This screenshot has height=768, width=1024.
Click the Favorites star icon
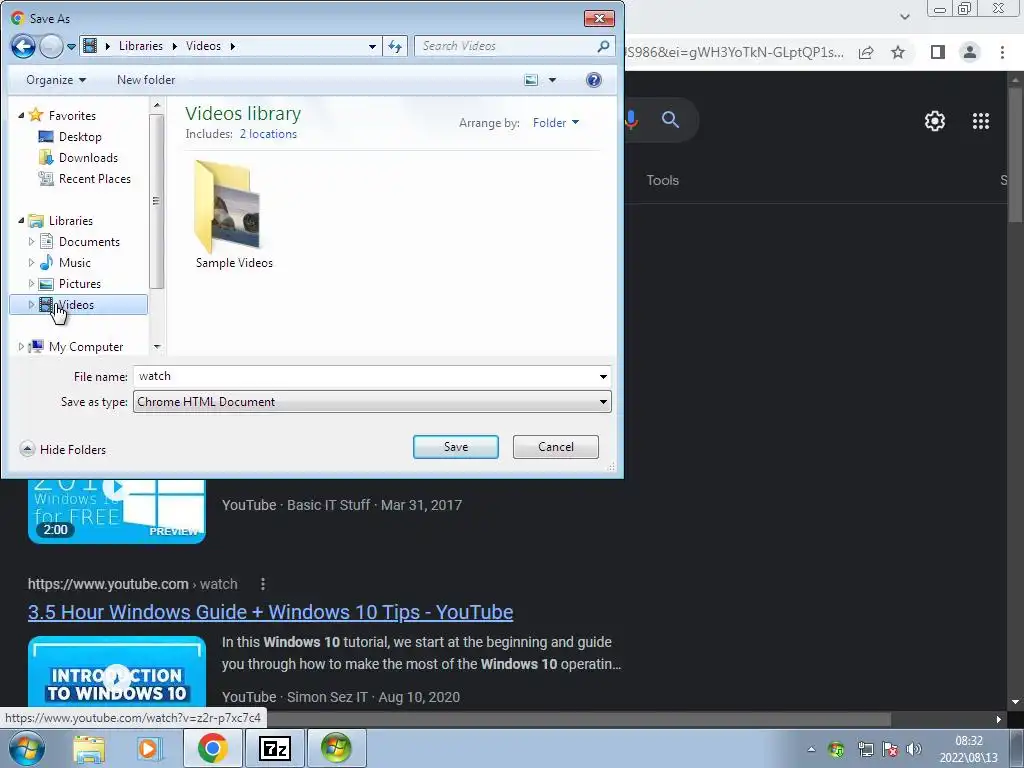36,115
